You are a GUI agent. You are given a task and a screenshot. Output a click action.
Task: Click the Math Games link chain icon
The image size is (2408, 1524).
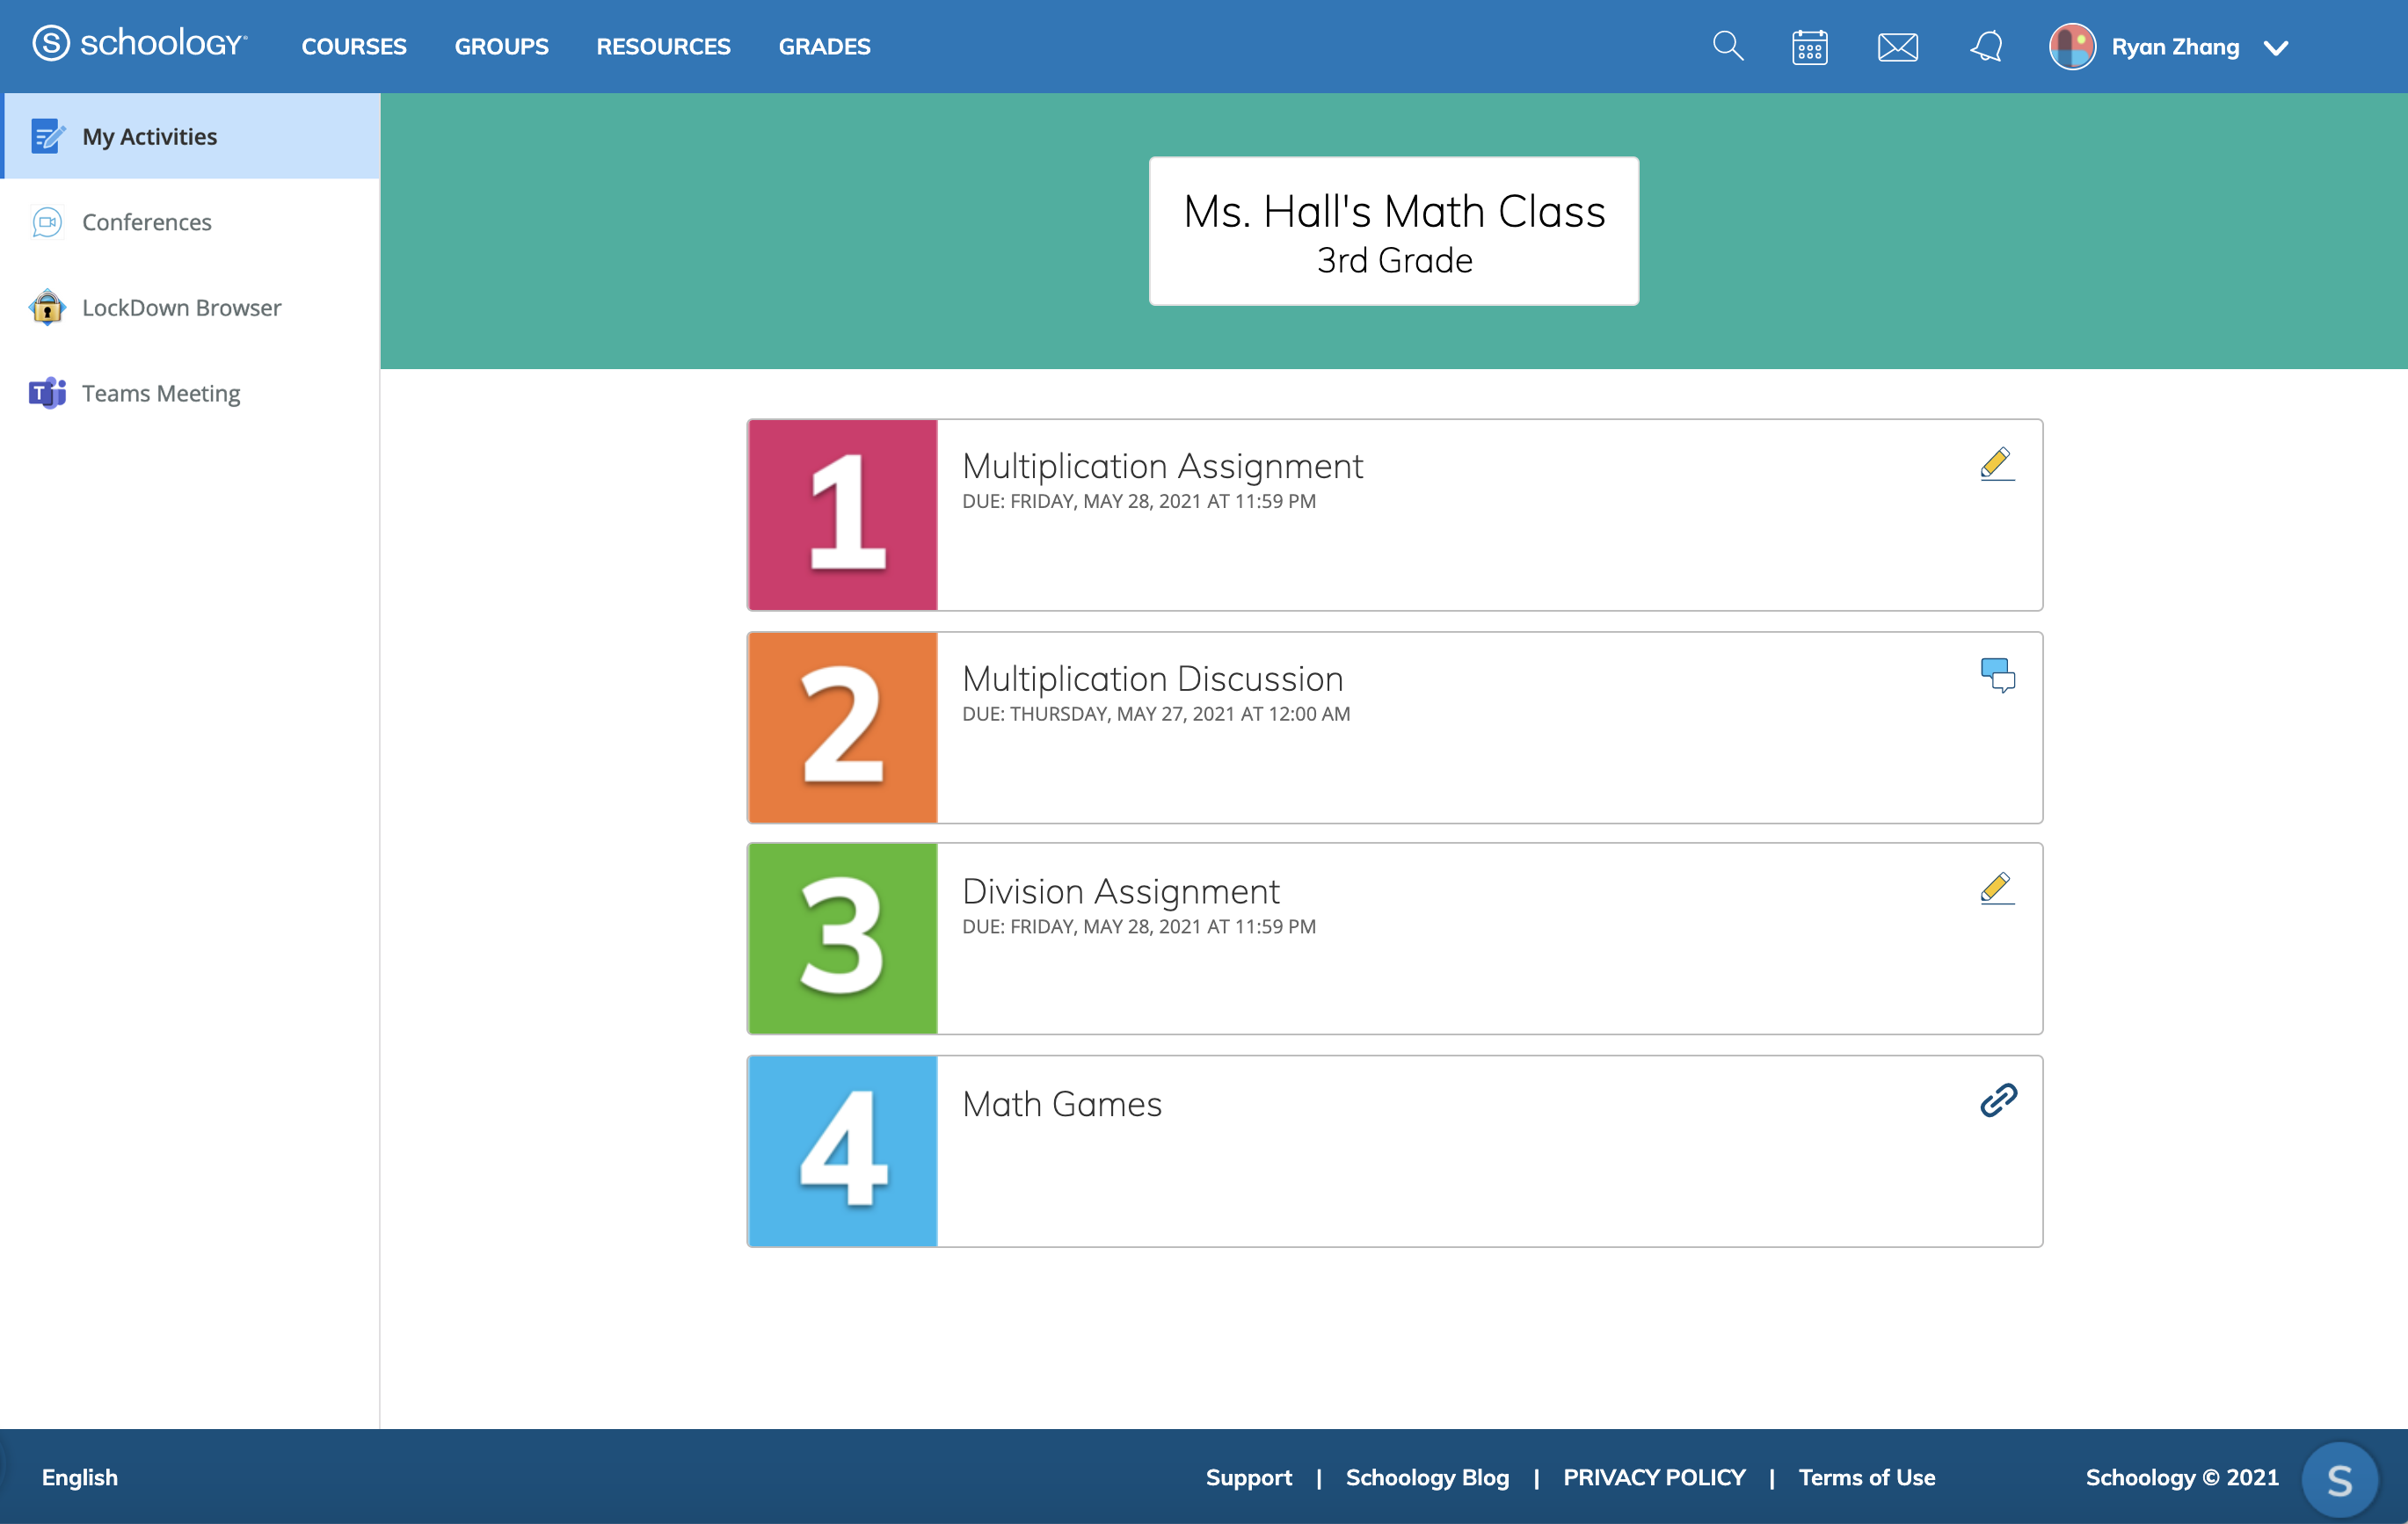[x=1997, y=1100]
